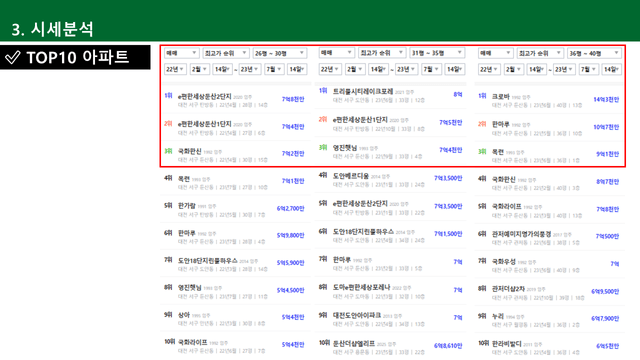The width and height of the screenshot is (640, 360).
Task: Click the TOP10 아파트 heading label
Action: (78, 57)
